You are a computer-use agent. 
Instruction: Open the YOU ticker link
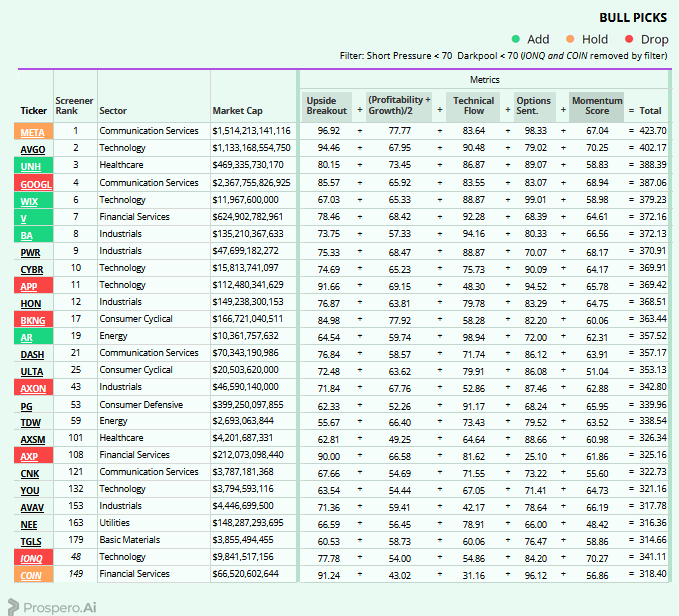[30, 490]
